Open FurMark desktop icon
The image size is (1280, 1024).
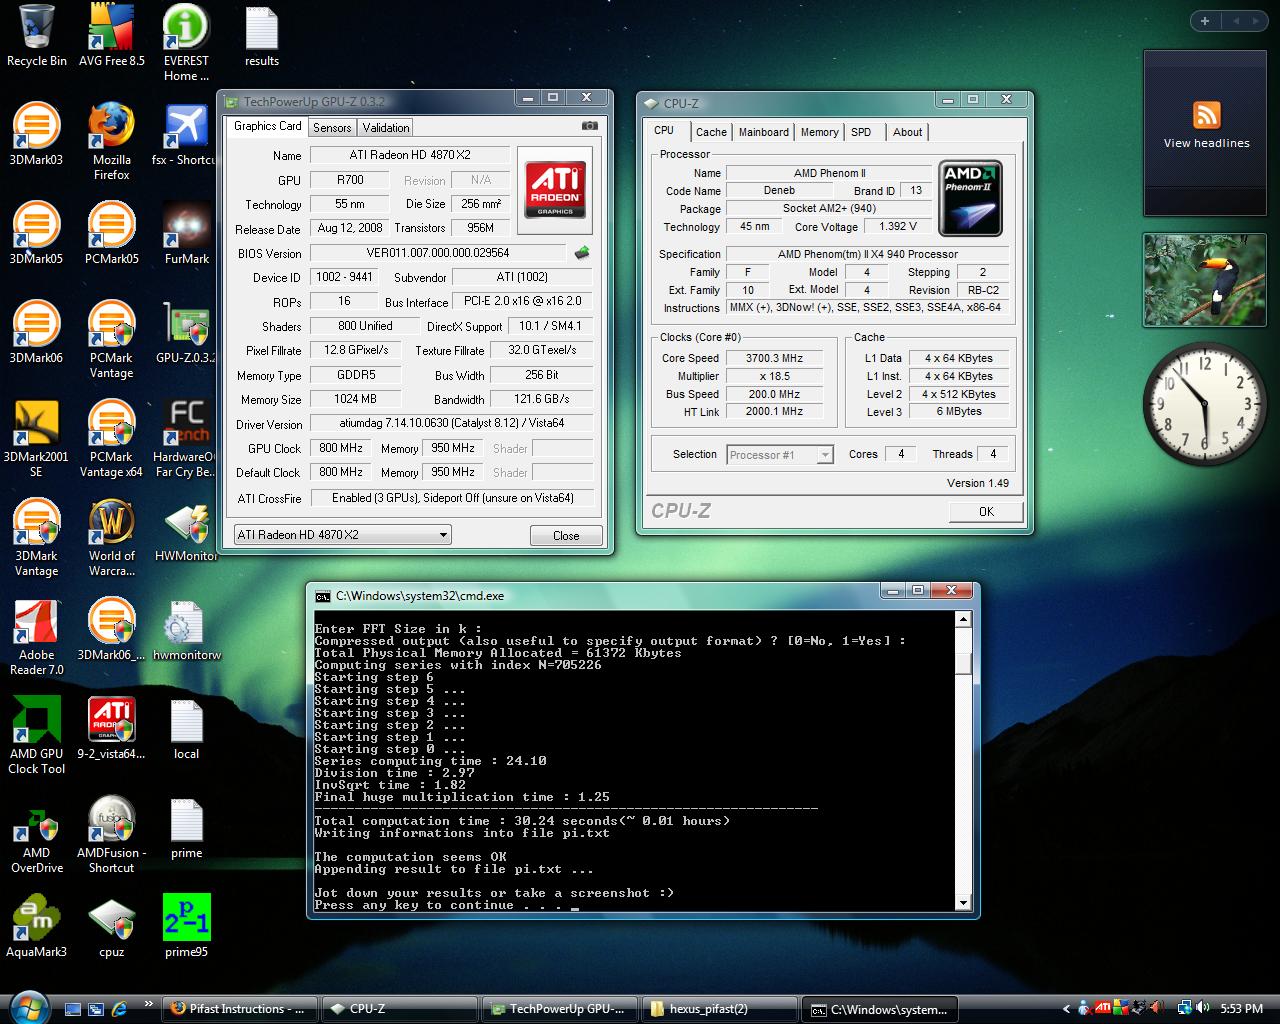[x=186, y=233]
